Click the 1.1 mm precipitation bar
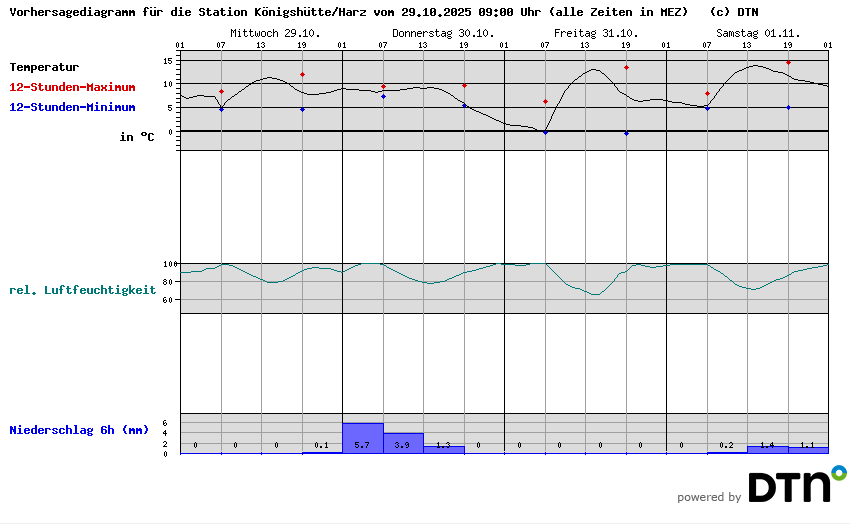The width and height of the screenshot is (850, 524). [808, 450]
